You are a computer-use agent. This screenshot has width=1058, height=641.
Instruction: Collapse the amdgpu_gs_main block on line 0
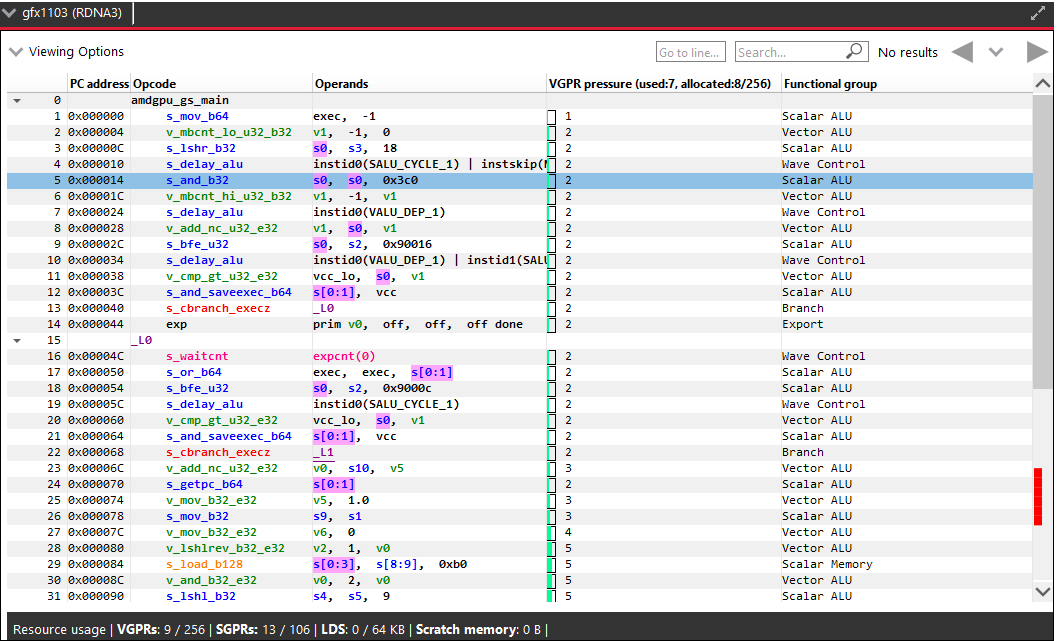pyautogui.click(x=16, y=100)
